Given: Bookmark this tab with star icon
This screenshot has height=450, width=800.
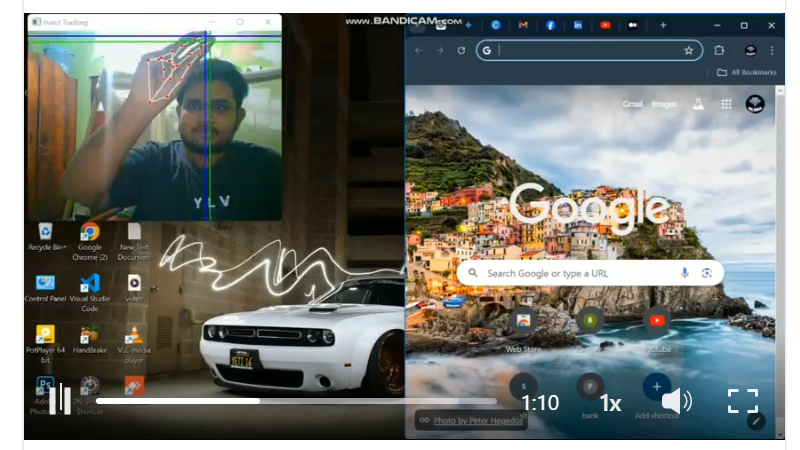Looking at the screenshot, I should [x=689, y=51].
